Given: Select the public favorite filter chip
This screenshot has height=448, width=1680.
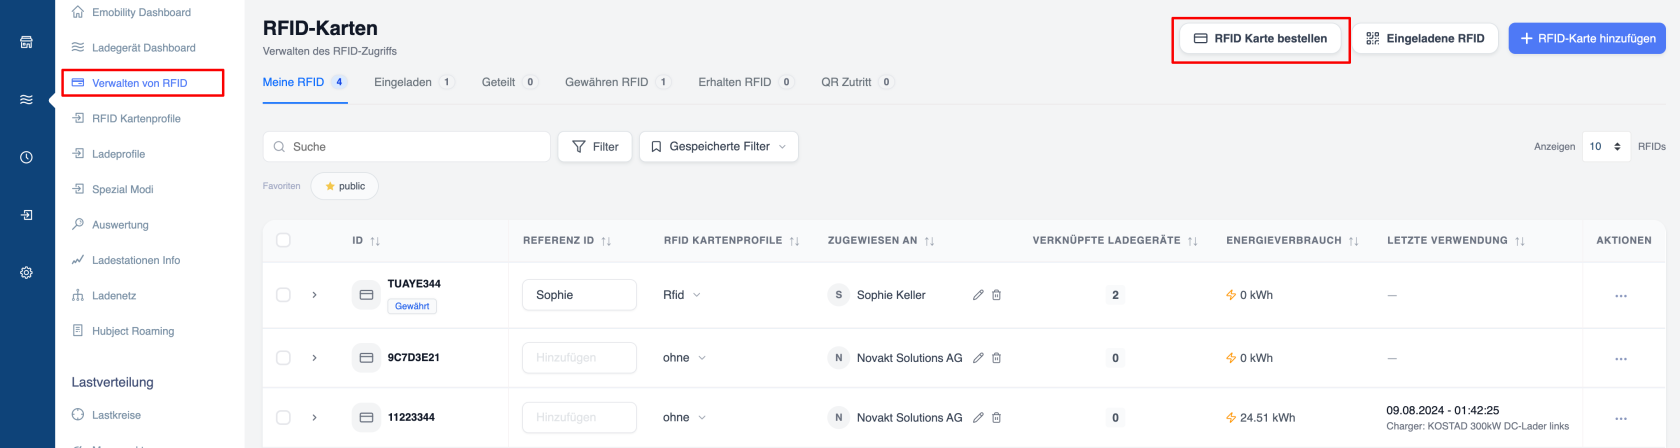Looking at the screenshot, I should click(345, 186).
